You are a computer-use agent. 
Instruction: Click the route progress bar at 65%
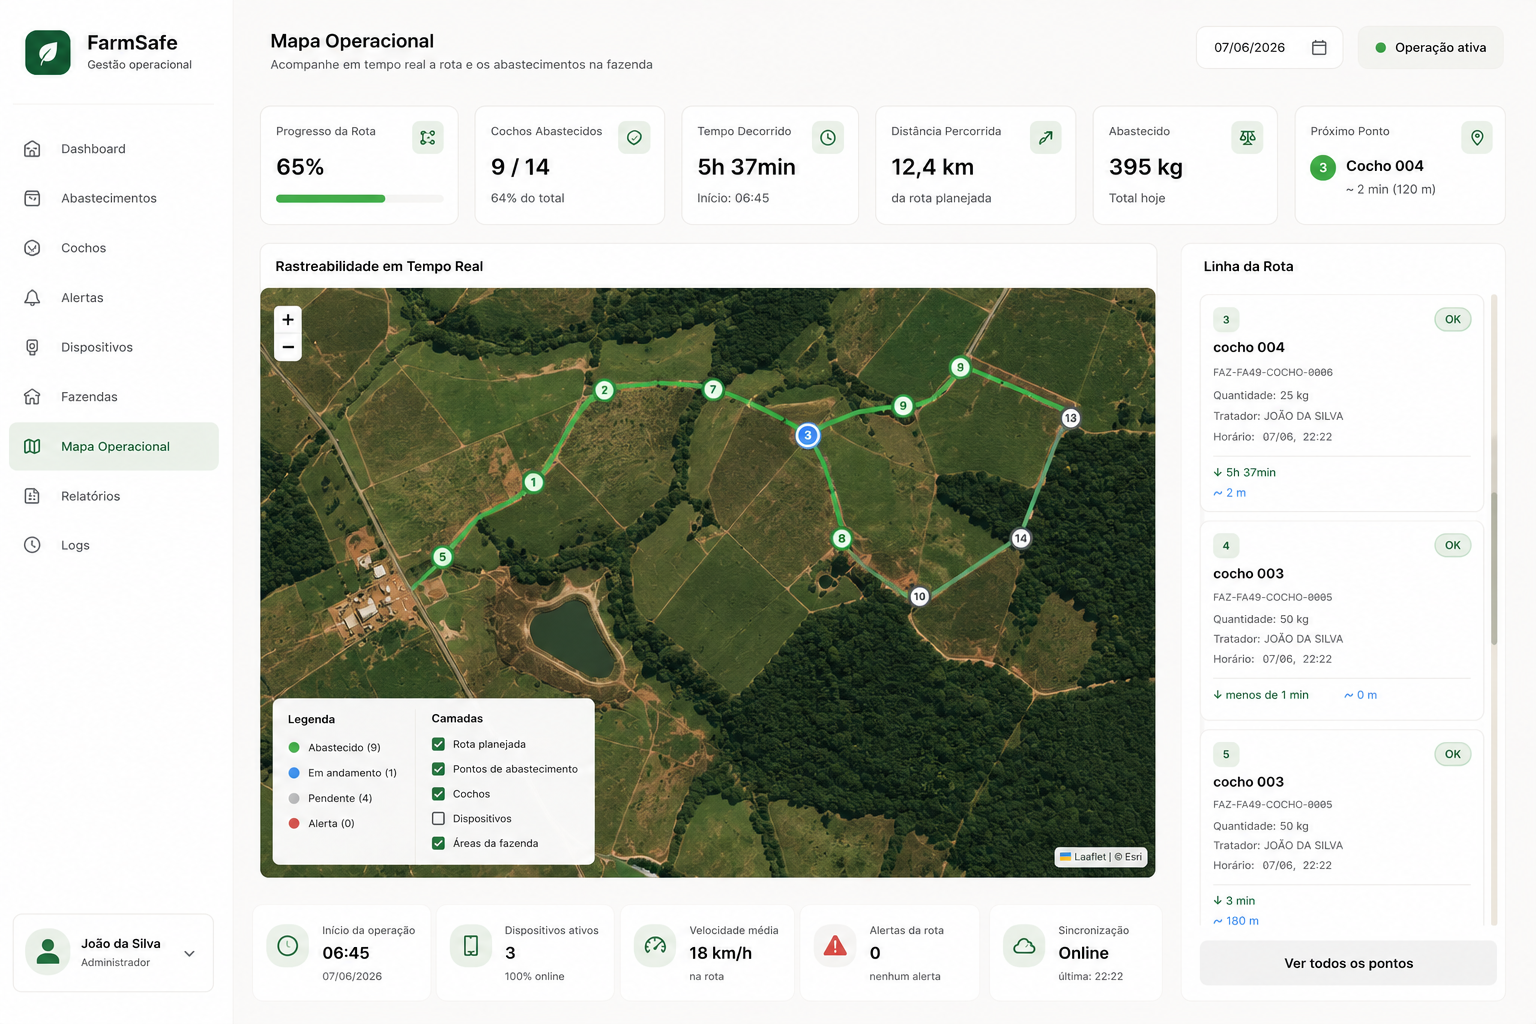(x=360, y=199)
